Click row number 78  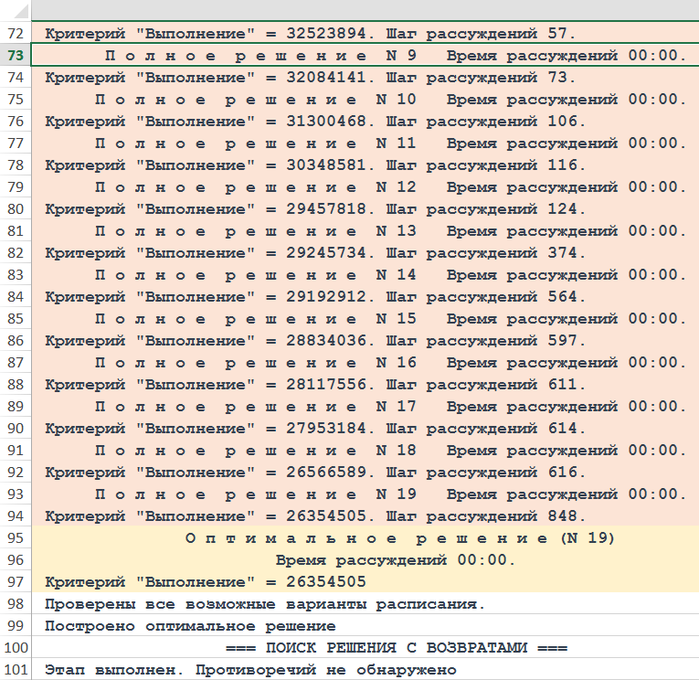16,165
